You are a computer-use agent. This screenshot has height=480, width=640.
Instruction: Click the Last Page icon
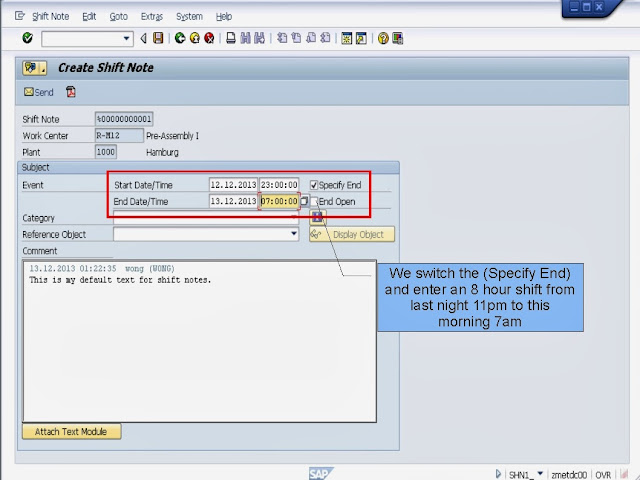point(325,38)
